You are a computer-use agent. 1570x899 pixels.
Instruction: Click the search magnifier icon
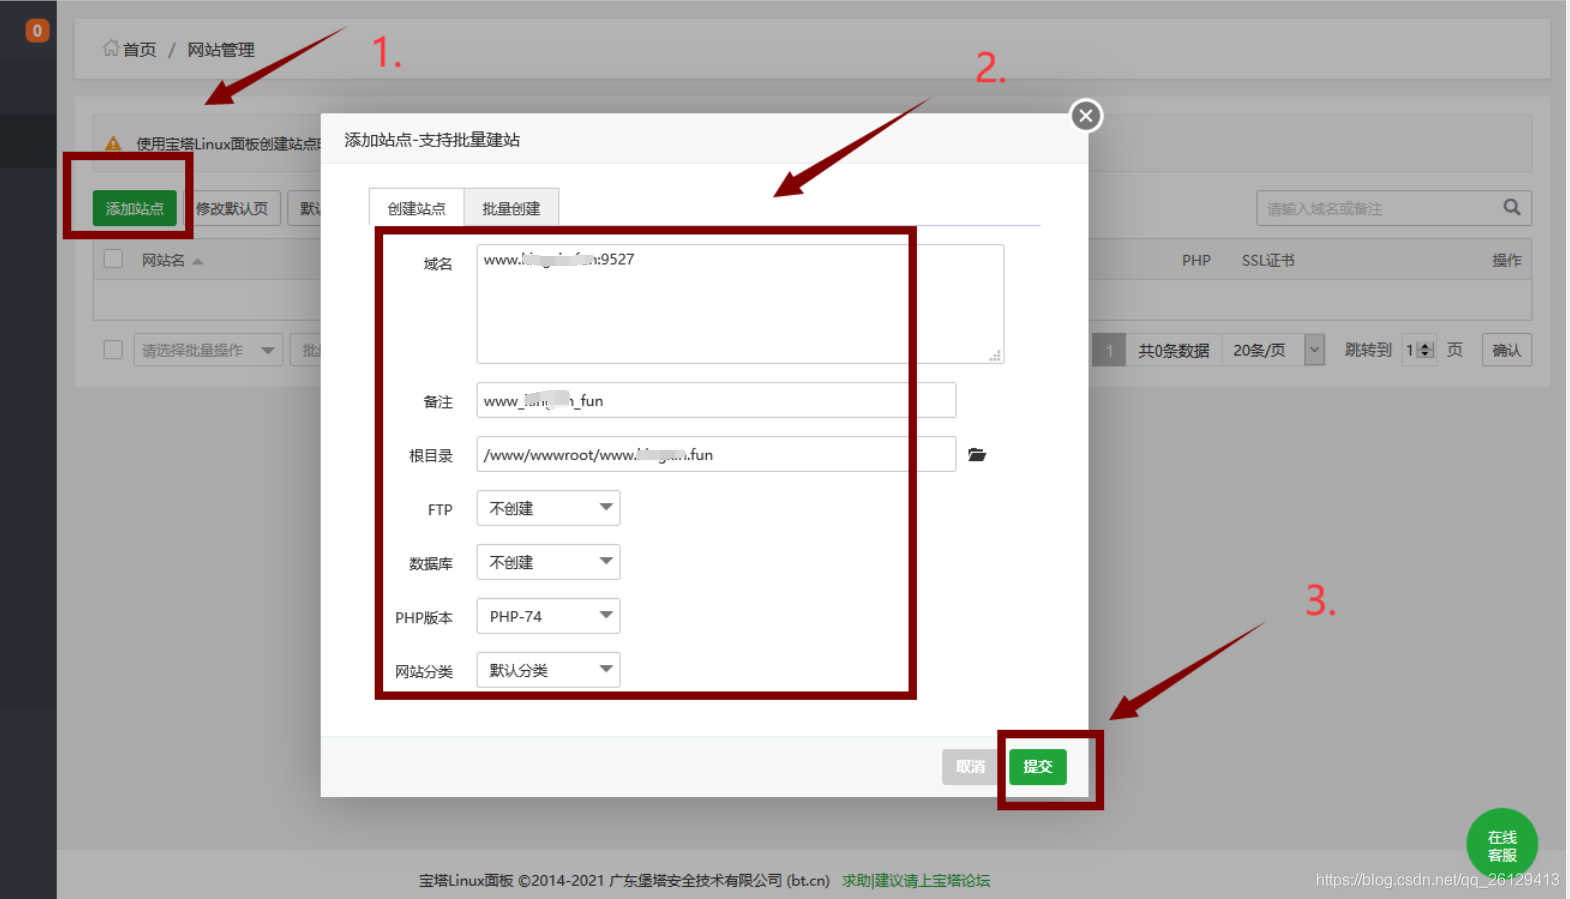pos(1512,207)
